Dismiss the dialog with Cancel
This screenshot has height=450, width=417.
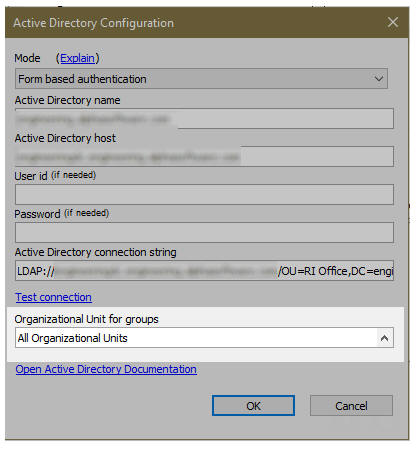[x=351, y=406]
